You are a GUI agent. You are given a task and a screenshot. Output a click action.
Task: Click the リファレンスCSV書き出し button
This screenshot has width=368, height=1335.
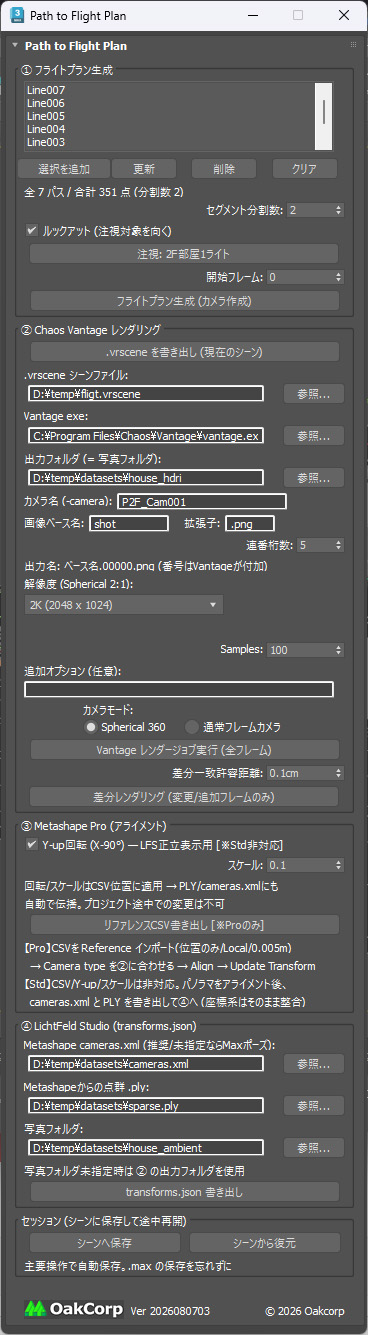pyautogui.click(x=185, y=924)
